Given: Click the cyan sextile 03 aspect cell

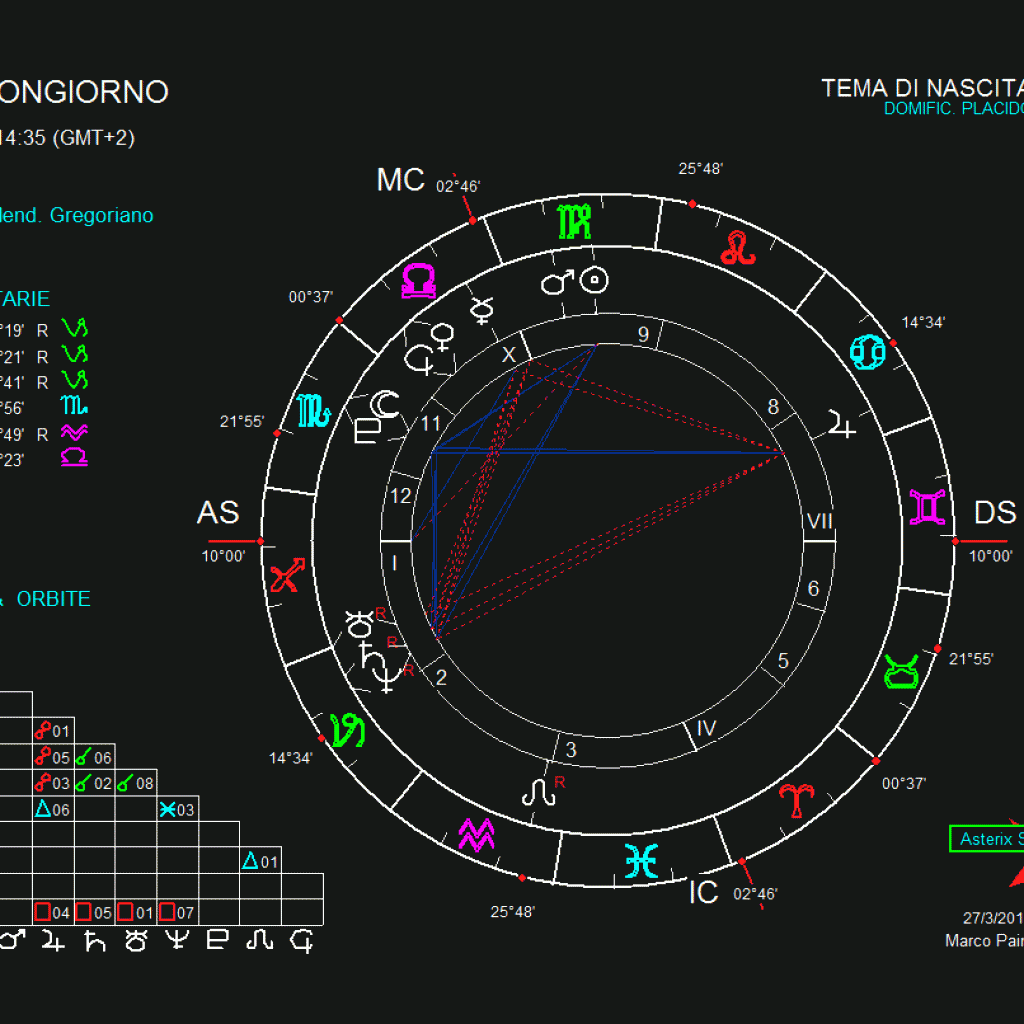Looking at the screenshot, I should pos(178,810).
